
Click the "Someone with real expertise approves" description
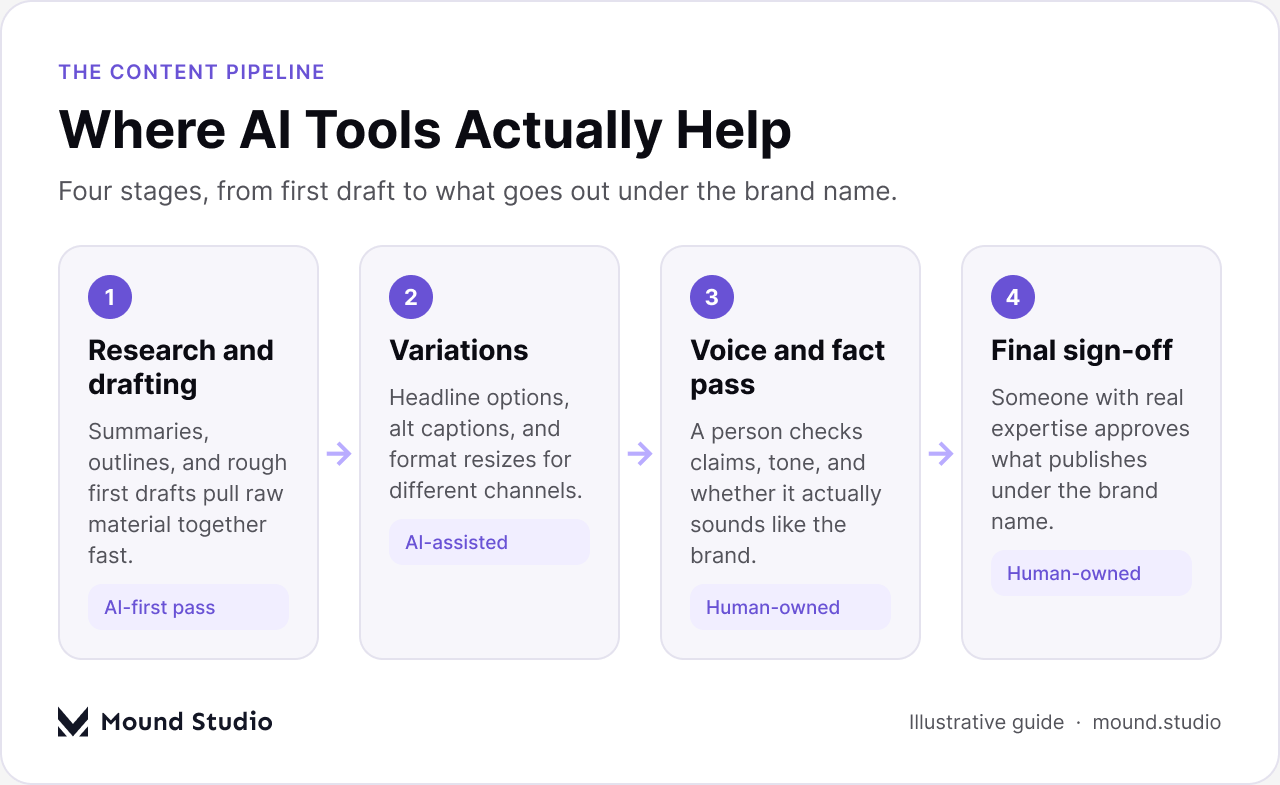pyautogui.click(x=1090, y=459)
